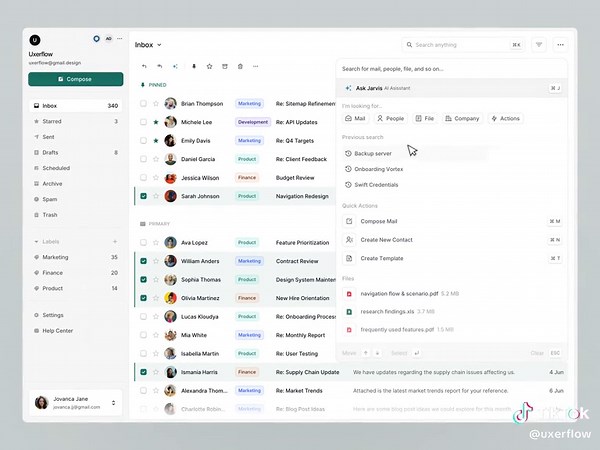This screenshot has height=450, width=600.
Task: Open the Starred folder
Action: [76, 121]
